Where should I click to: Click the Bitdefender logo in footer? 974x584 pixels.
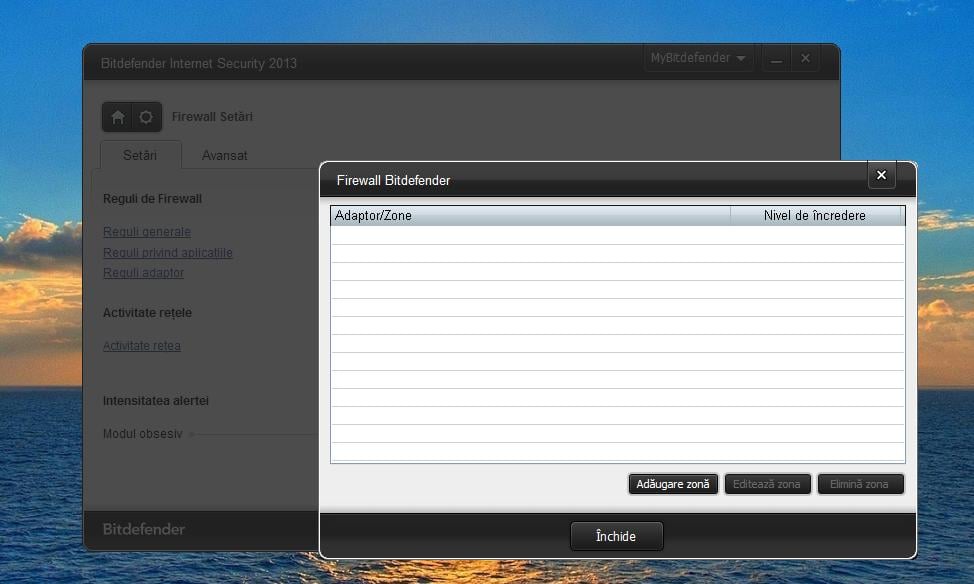[143, 529]
